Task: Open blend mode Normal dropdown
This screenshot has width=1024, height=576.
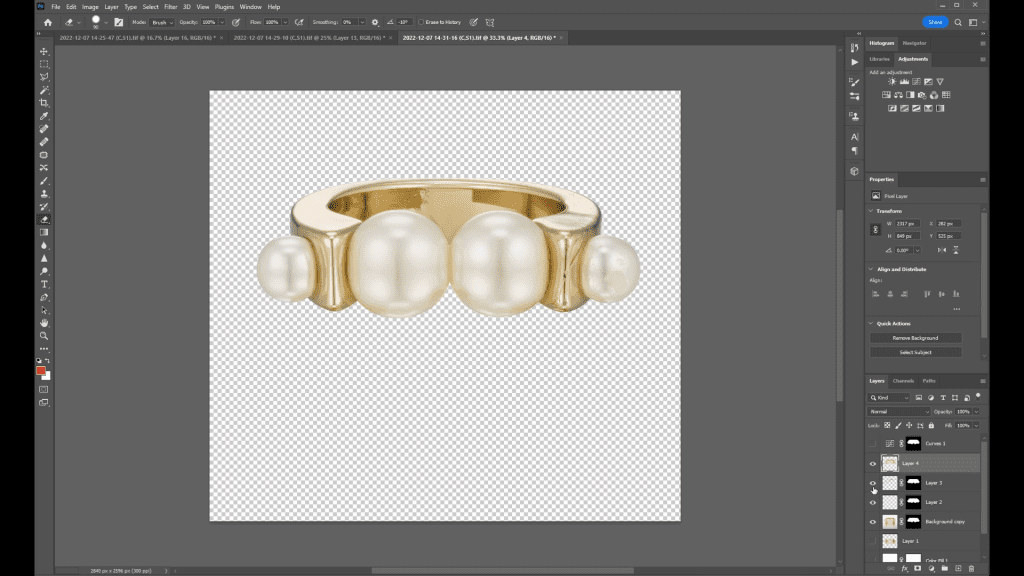Action: tap(899, 412)
